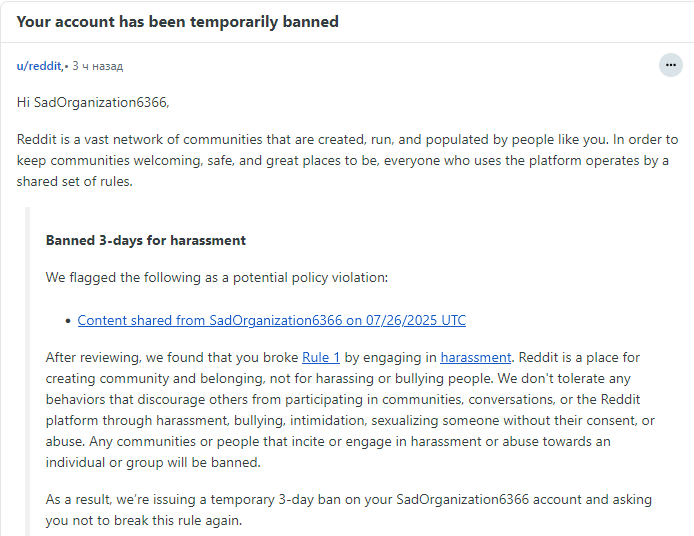Open the Rule 1 link
The height and width of the screenshot is (536, 694).
point(321,357)
